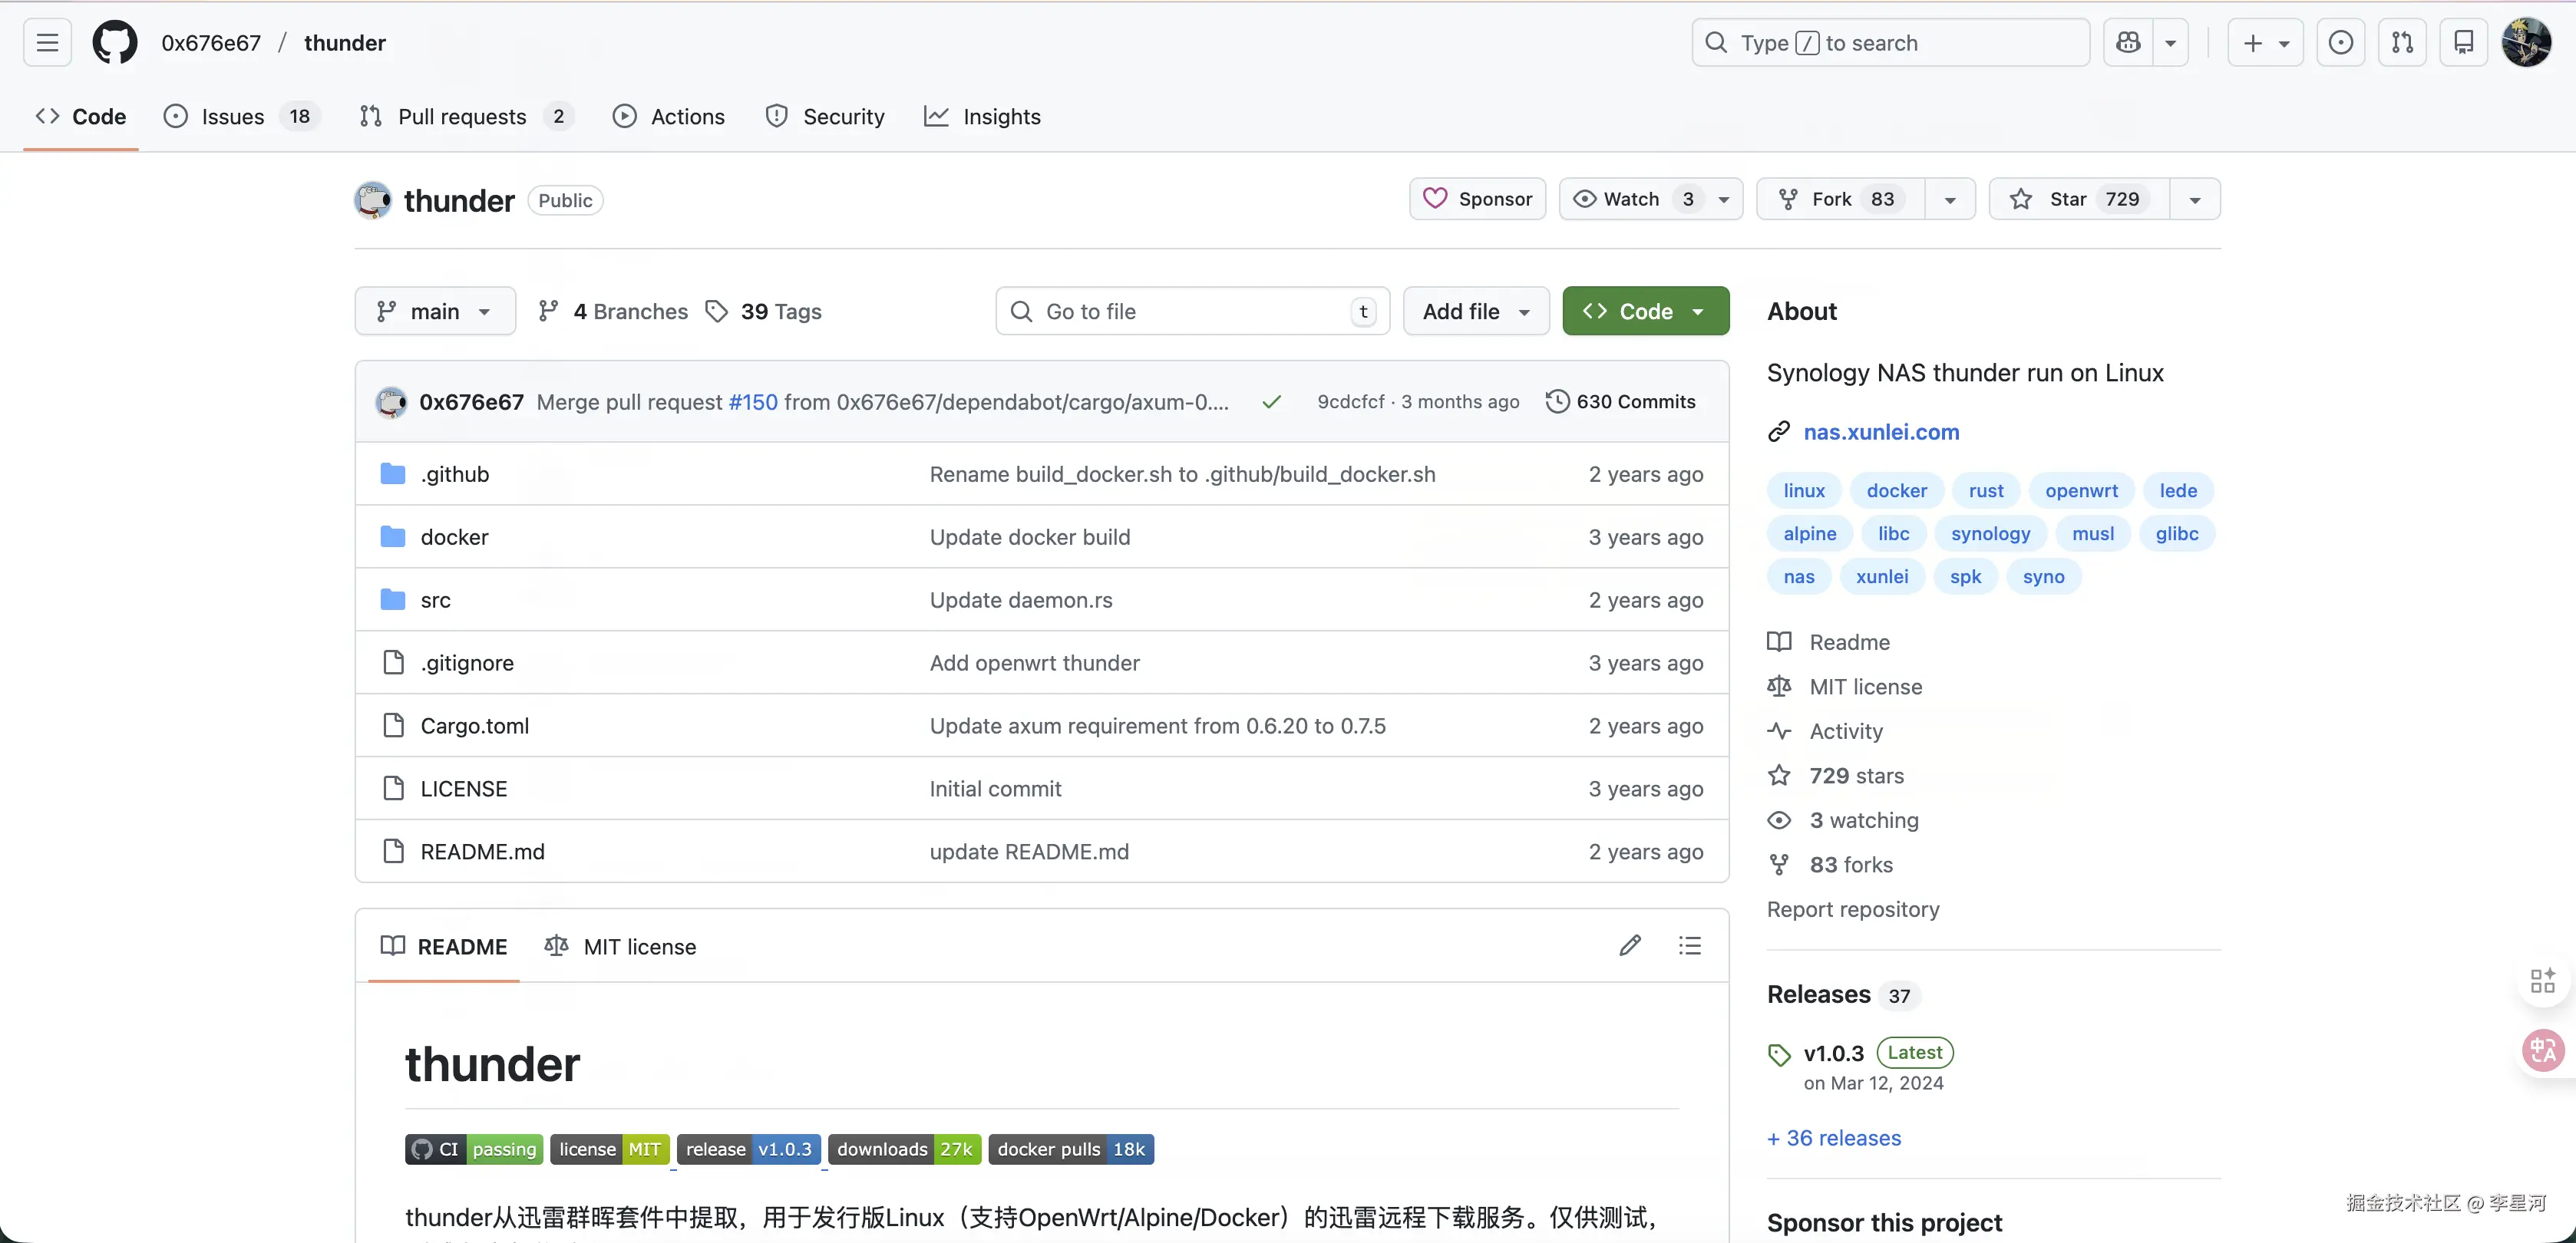
Task: Open the notifications inbox icon
Action: point(2463,43)
